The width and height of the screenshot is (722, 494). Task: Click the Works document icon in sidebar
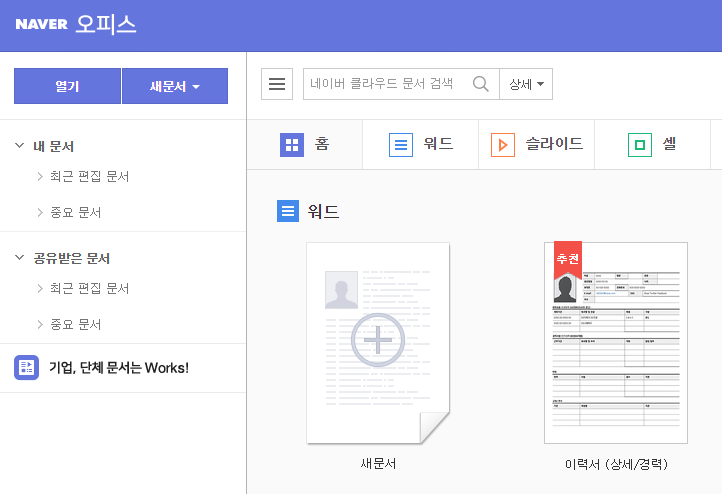click(26, 367)
